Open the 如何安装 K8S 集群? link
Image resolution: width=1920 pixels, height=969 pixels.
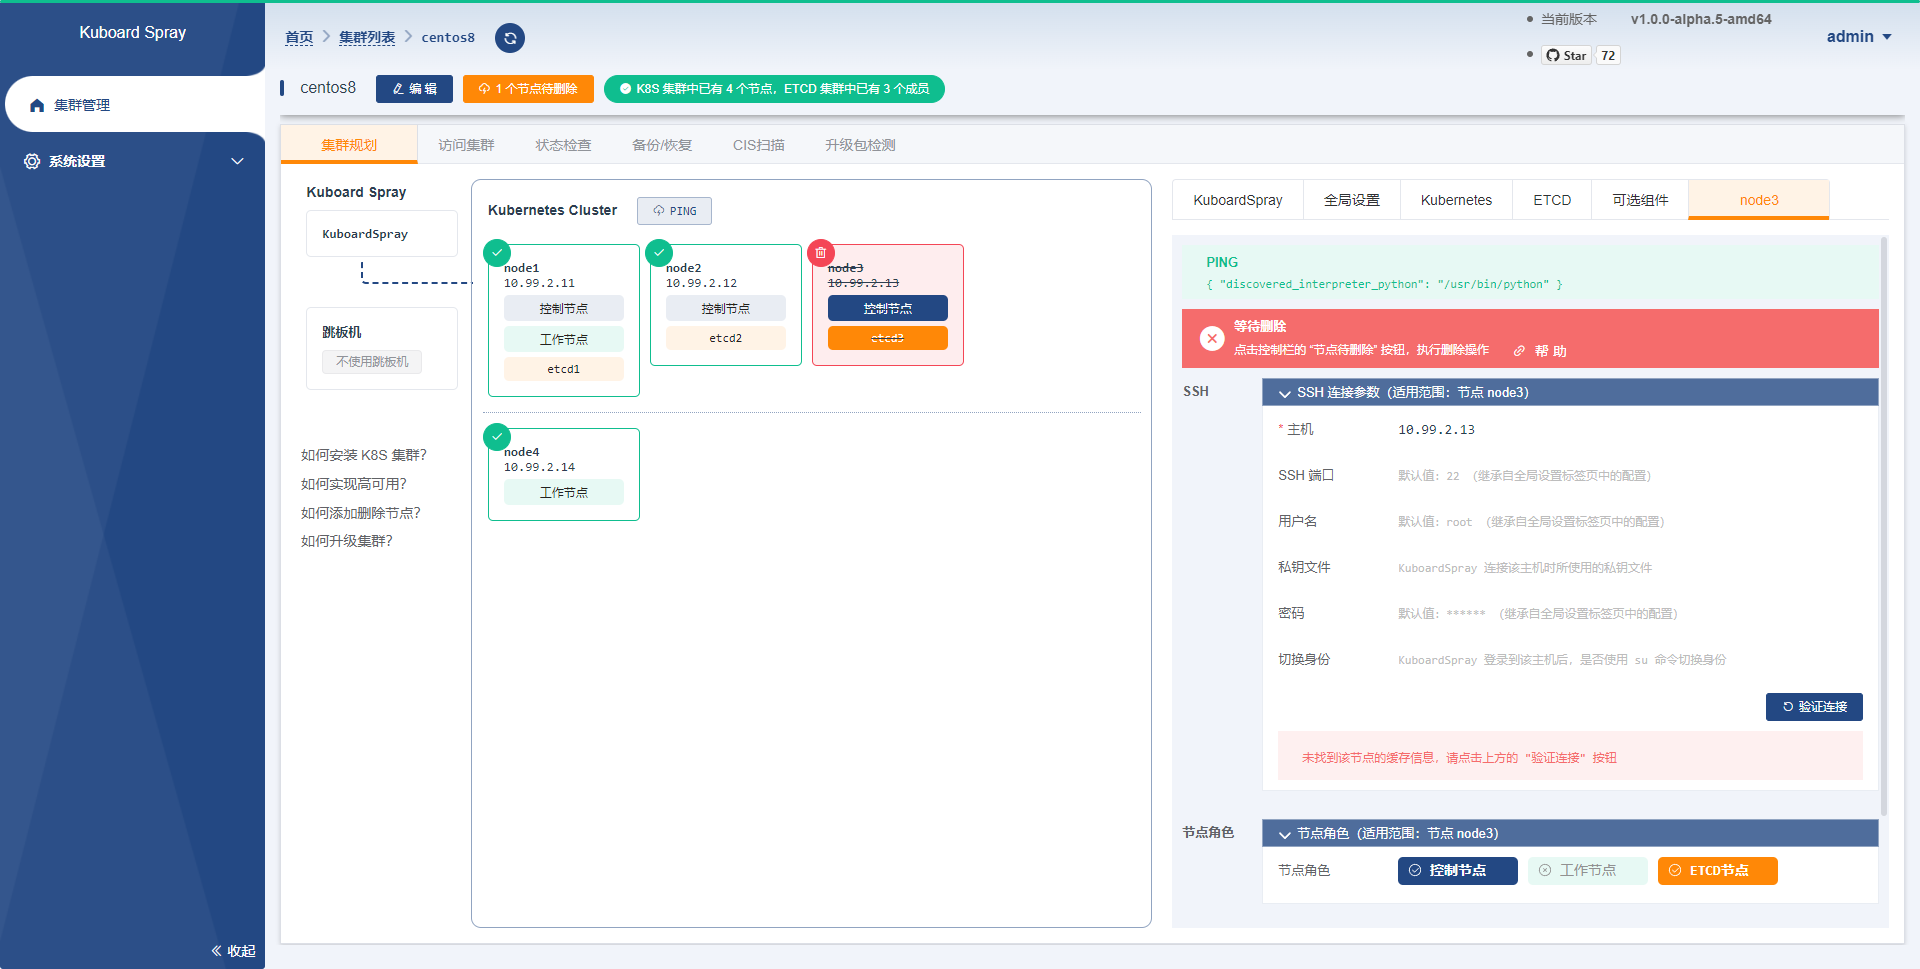pos(364,455)
